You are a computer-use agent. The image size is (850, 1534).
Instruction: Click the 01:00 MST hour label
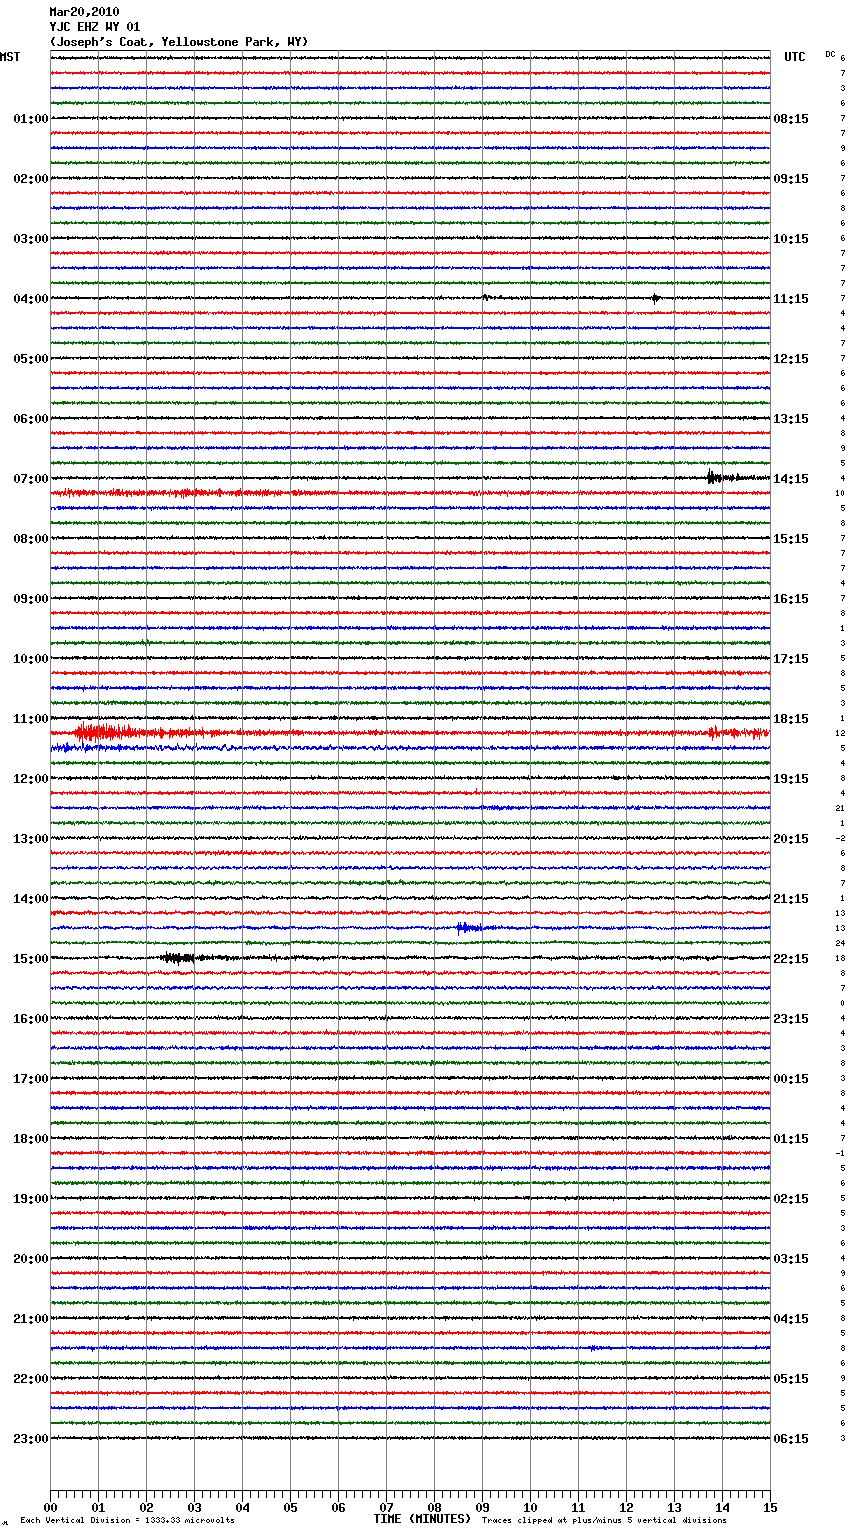tap(31, 119)
